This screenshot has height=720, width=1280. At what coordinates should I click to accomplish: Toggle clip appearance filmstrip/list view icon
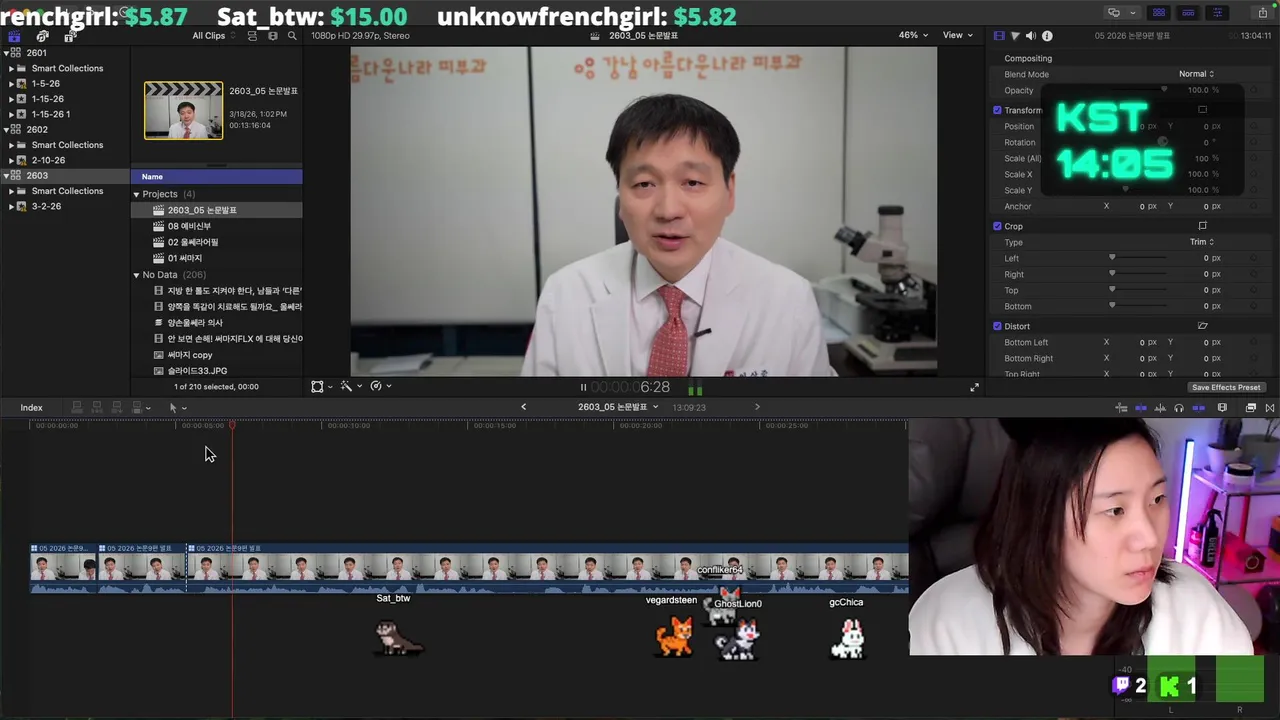252,36
